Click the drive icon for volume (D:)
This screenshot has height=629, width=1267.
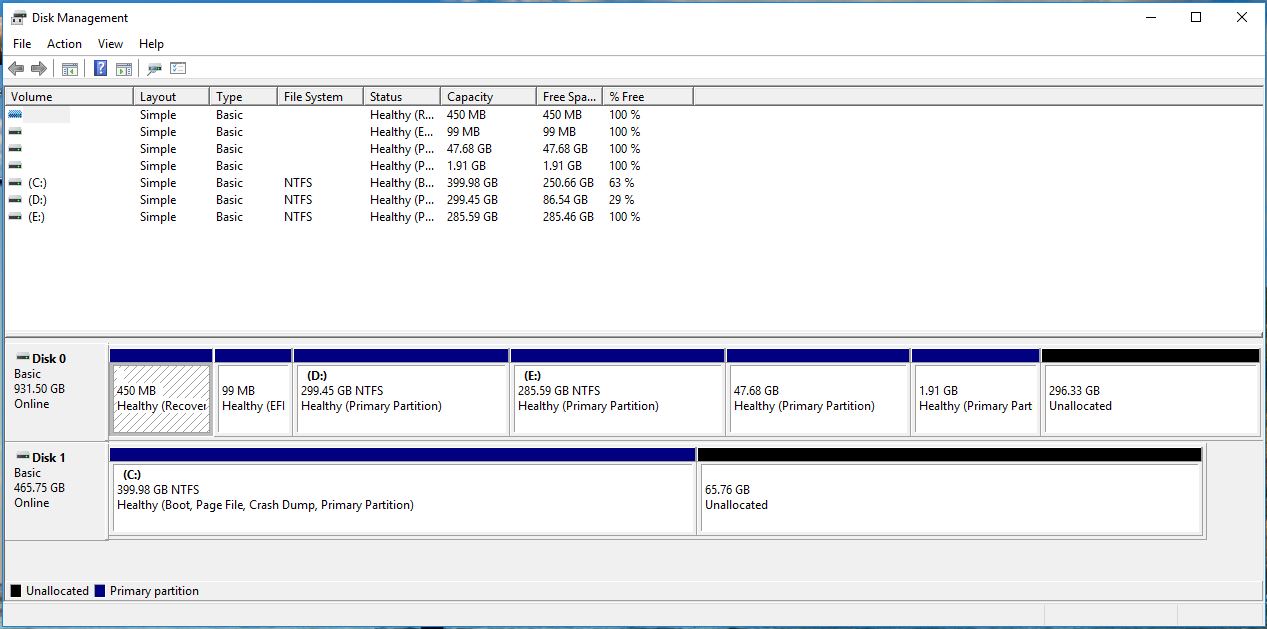(x=15, y=200)
